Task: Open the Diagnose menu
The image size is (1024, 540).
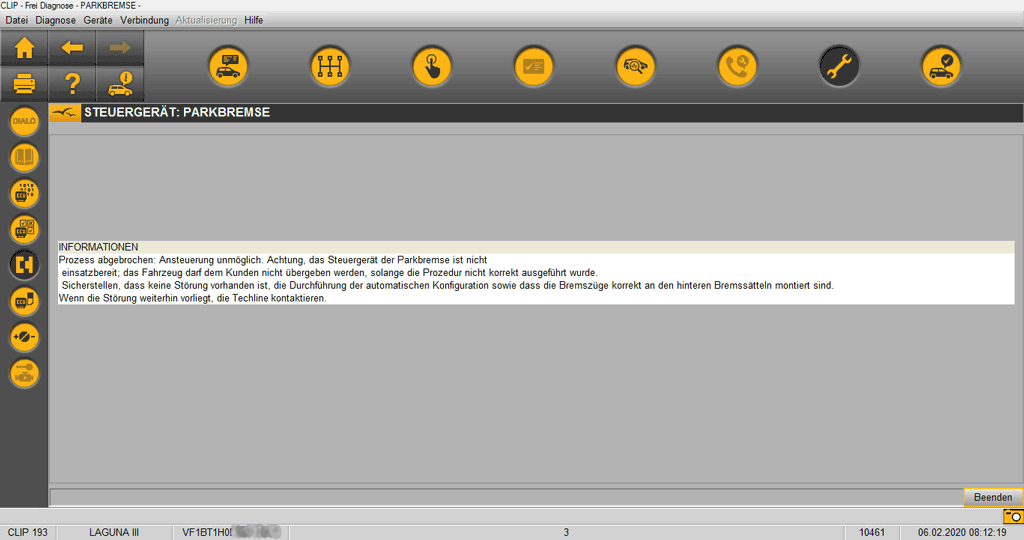Action: [55, 20]
